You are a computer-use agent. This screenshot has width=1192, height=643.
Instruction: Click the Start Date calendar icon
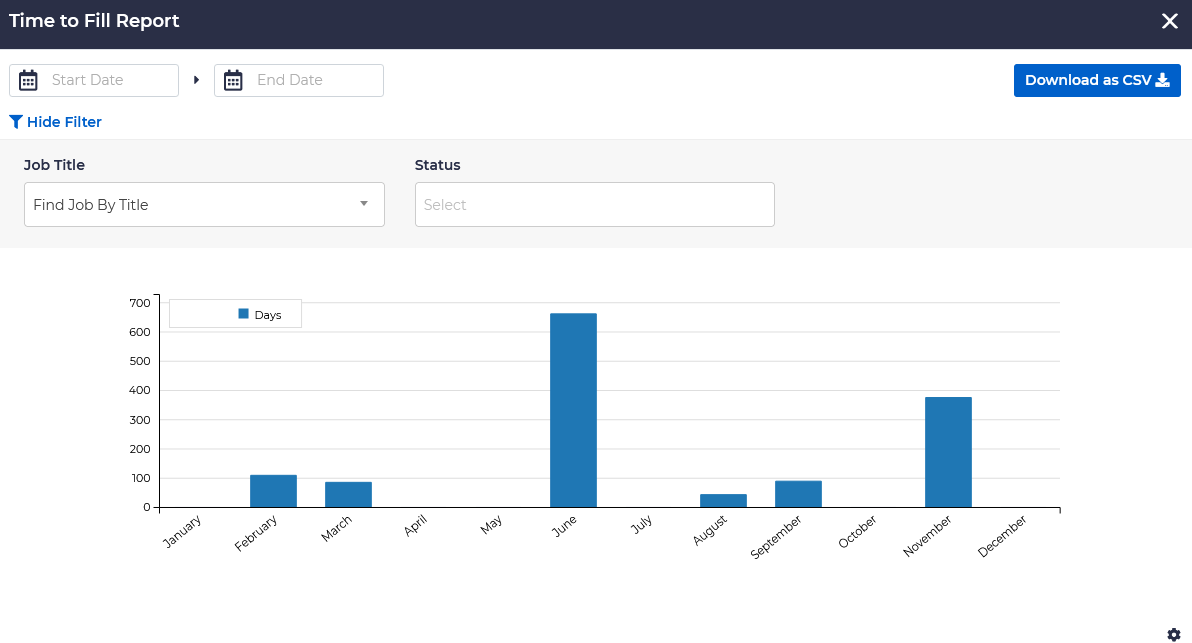pyautogui.click(x=28, y=80)
